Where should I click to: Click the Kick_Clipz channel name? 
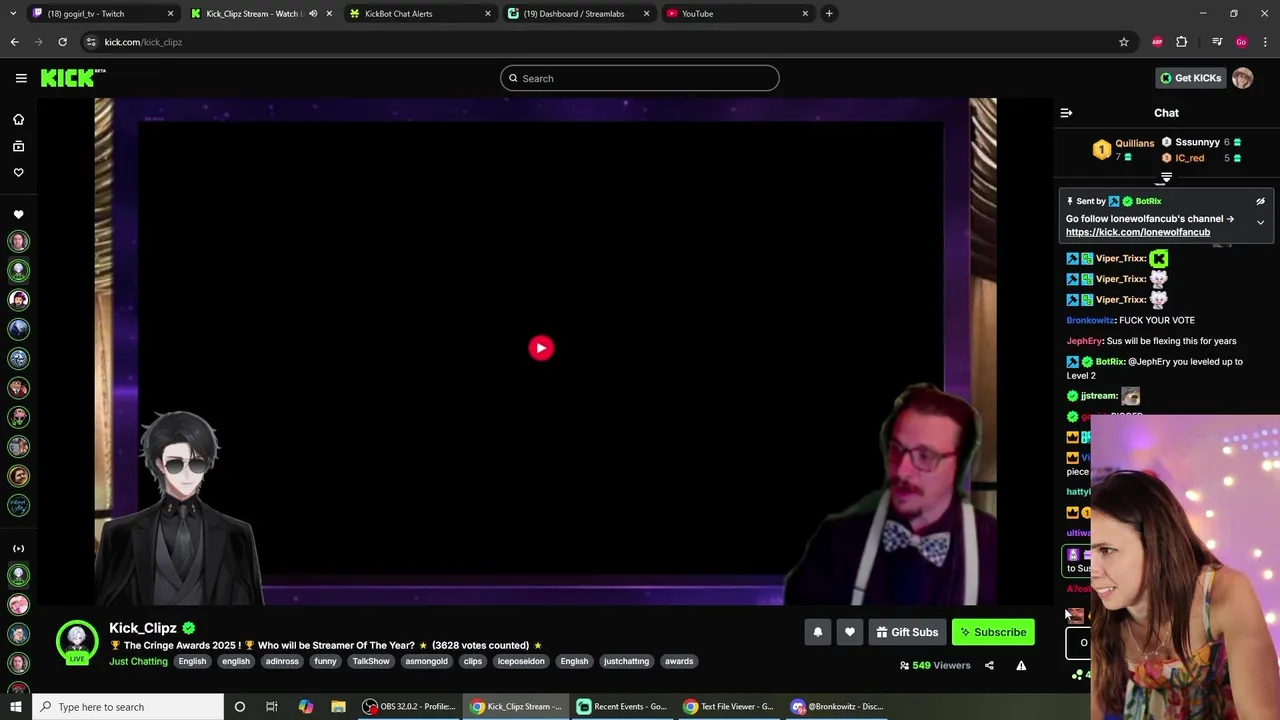(143, 628)
